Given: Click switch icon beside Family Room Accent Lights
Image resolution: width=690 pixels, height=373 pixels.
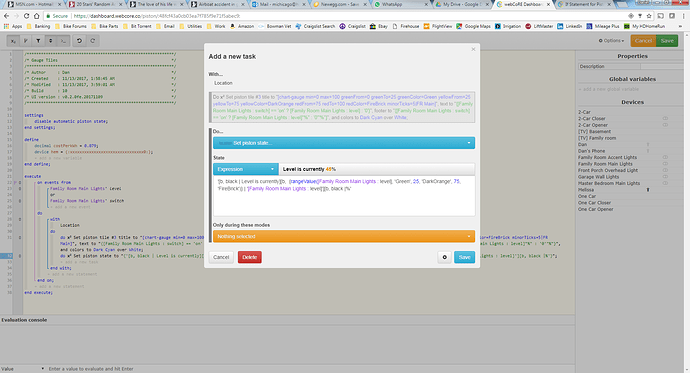Looking at the screenshot, I should click(665, 157).
